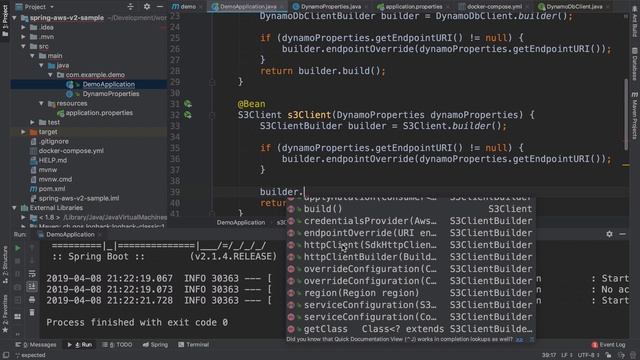Open the Terminal tool window

click(x=193, y=345)
